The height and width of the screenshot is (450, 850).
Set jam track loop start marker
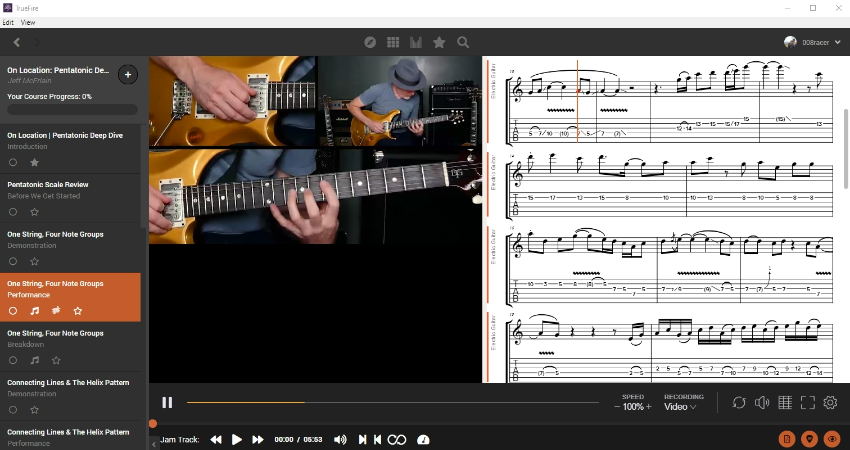pos(362,440)
